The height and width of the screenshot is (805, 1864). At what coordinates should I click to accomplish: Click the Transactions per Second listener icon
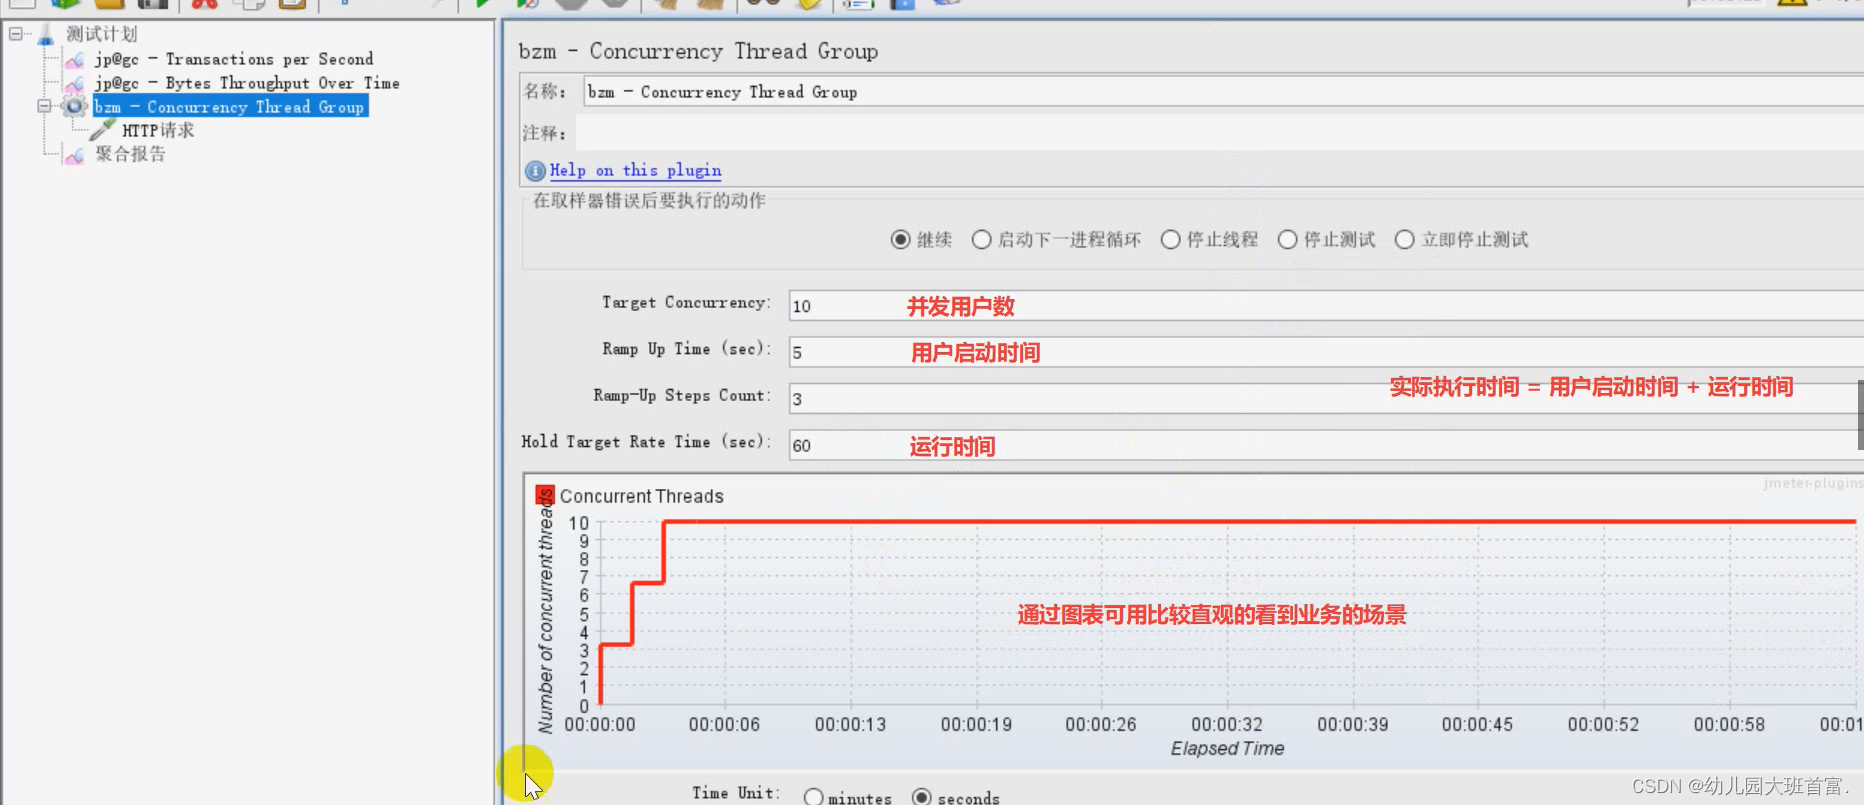75,60
